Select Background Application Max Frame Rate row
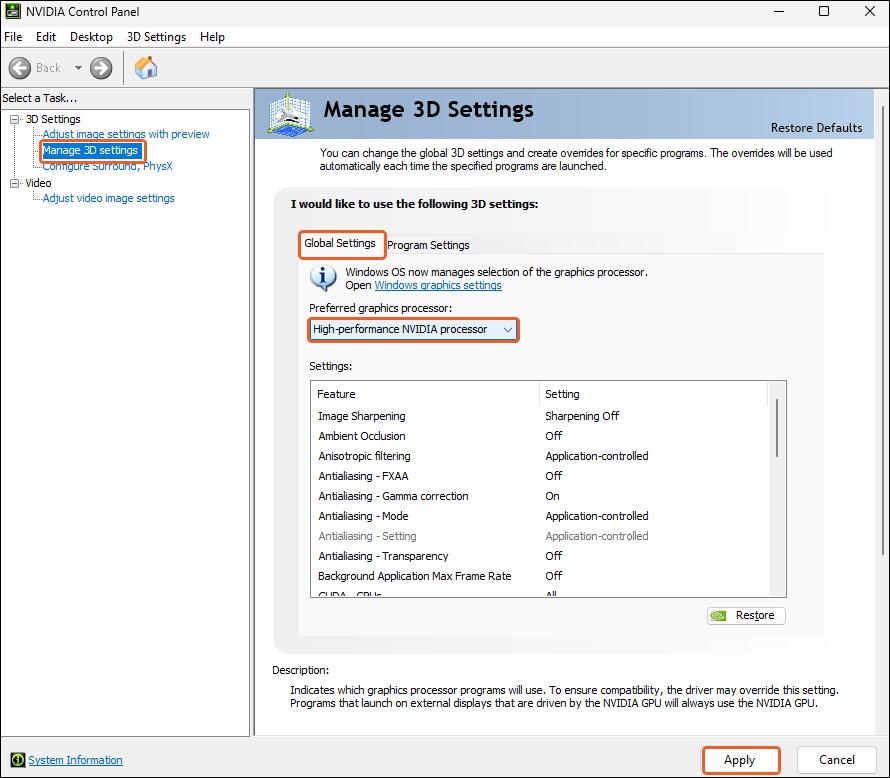Screen dimensions: 890x778 coord(539,576)
